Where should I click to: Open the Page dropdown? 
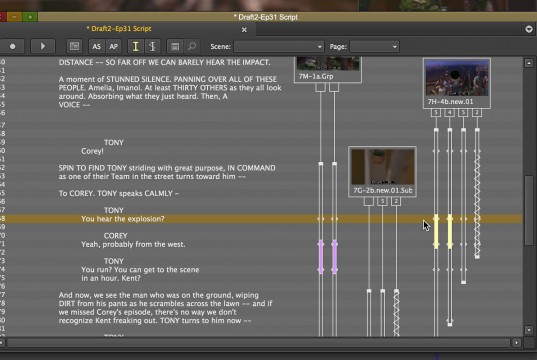[x=374, y=47]
